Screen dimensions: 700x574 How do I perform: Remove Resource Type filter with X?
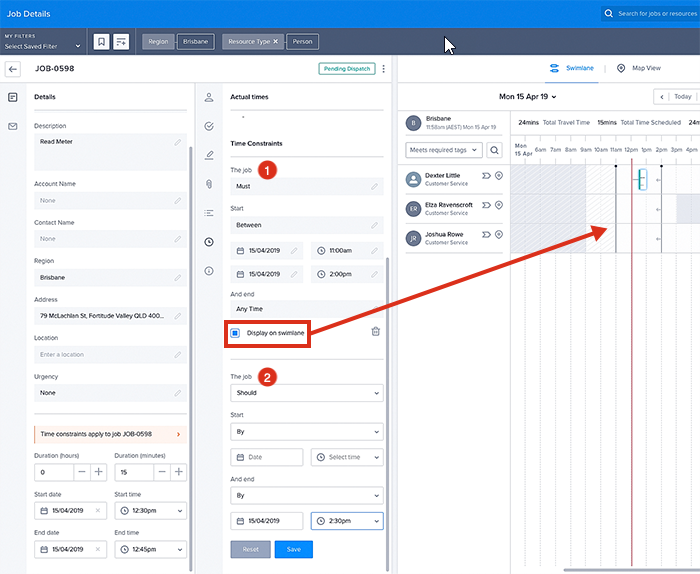pos(275,42)
